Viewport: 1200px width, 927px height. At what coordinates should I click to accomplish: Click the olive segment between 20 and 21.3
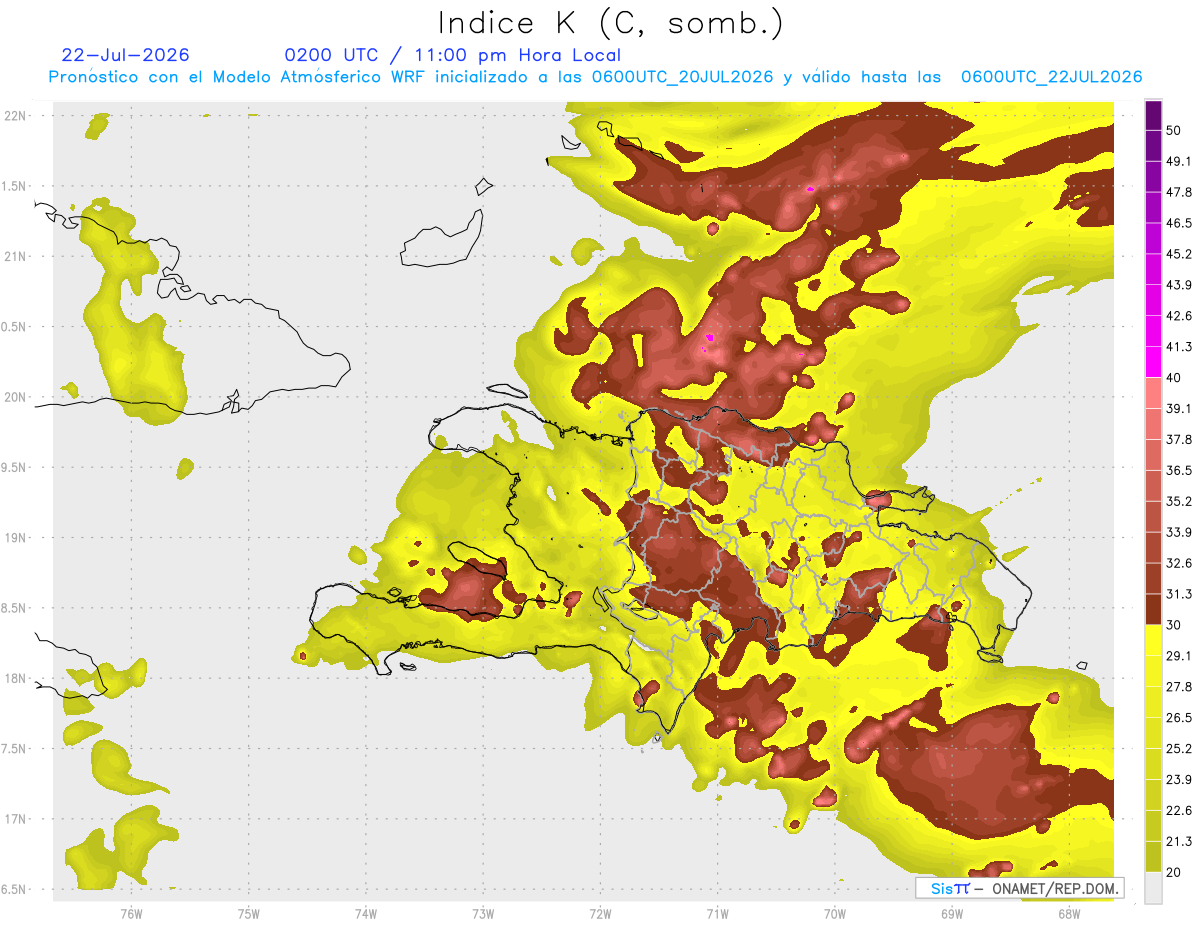(1153, 858)
